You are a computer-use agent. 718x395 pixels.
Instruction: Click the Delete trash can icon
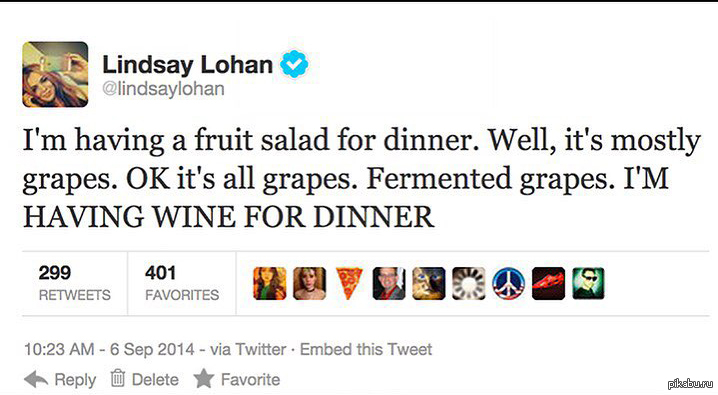[x=118, y=378]
